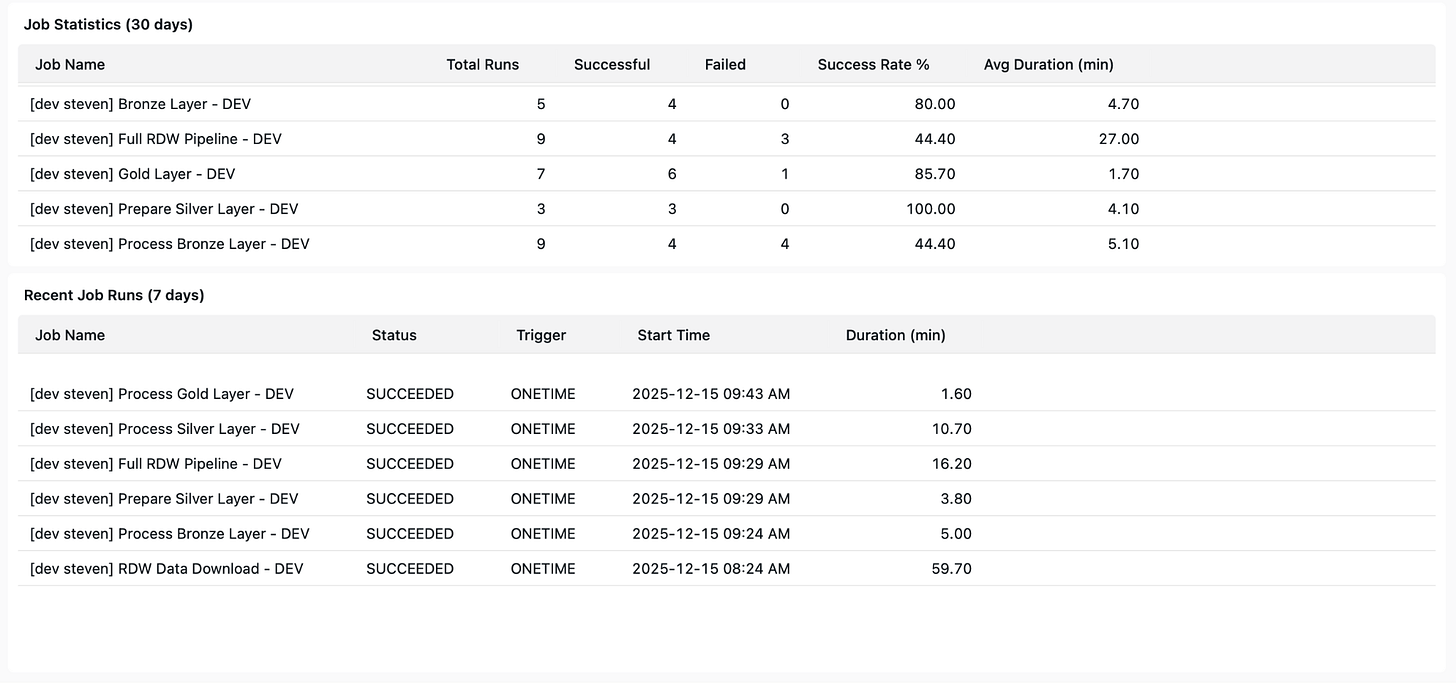Click failed count 3 for Full RDW Pipeline
The width and height of the screenshot is (1456, 683).
(x=785, y=139)
